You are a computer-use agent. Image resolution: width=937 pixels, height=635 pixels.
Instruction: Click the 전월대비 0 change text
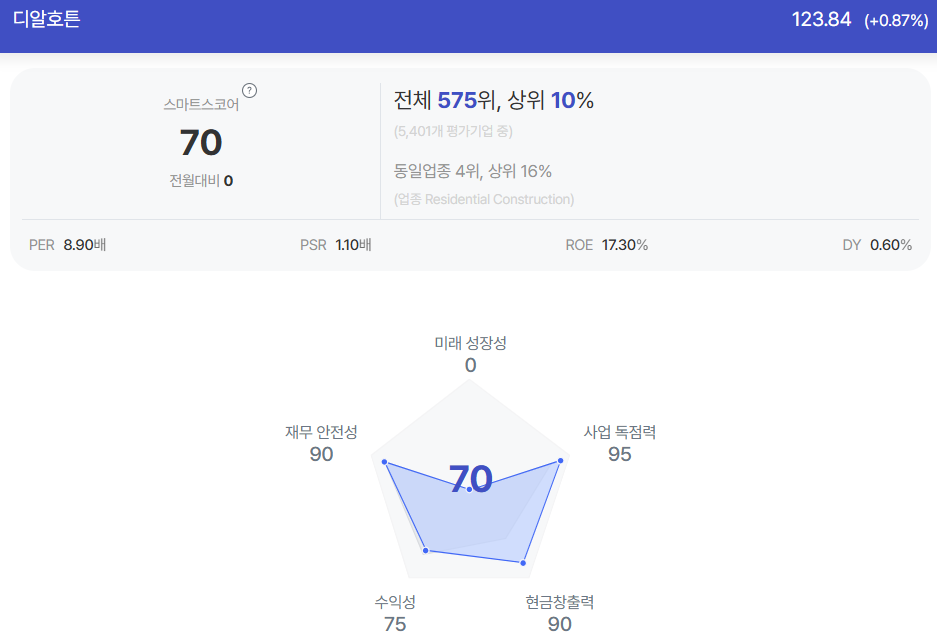click(x=201, y=181)
